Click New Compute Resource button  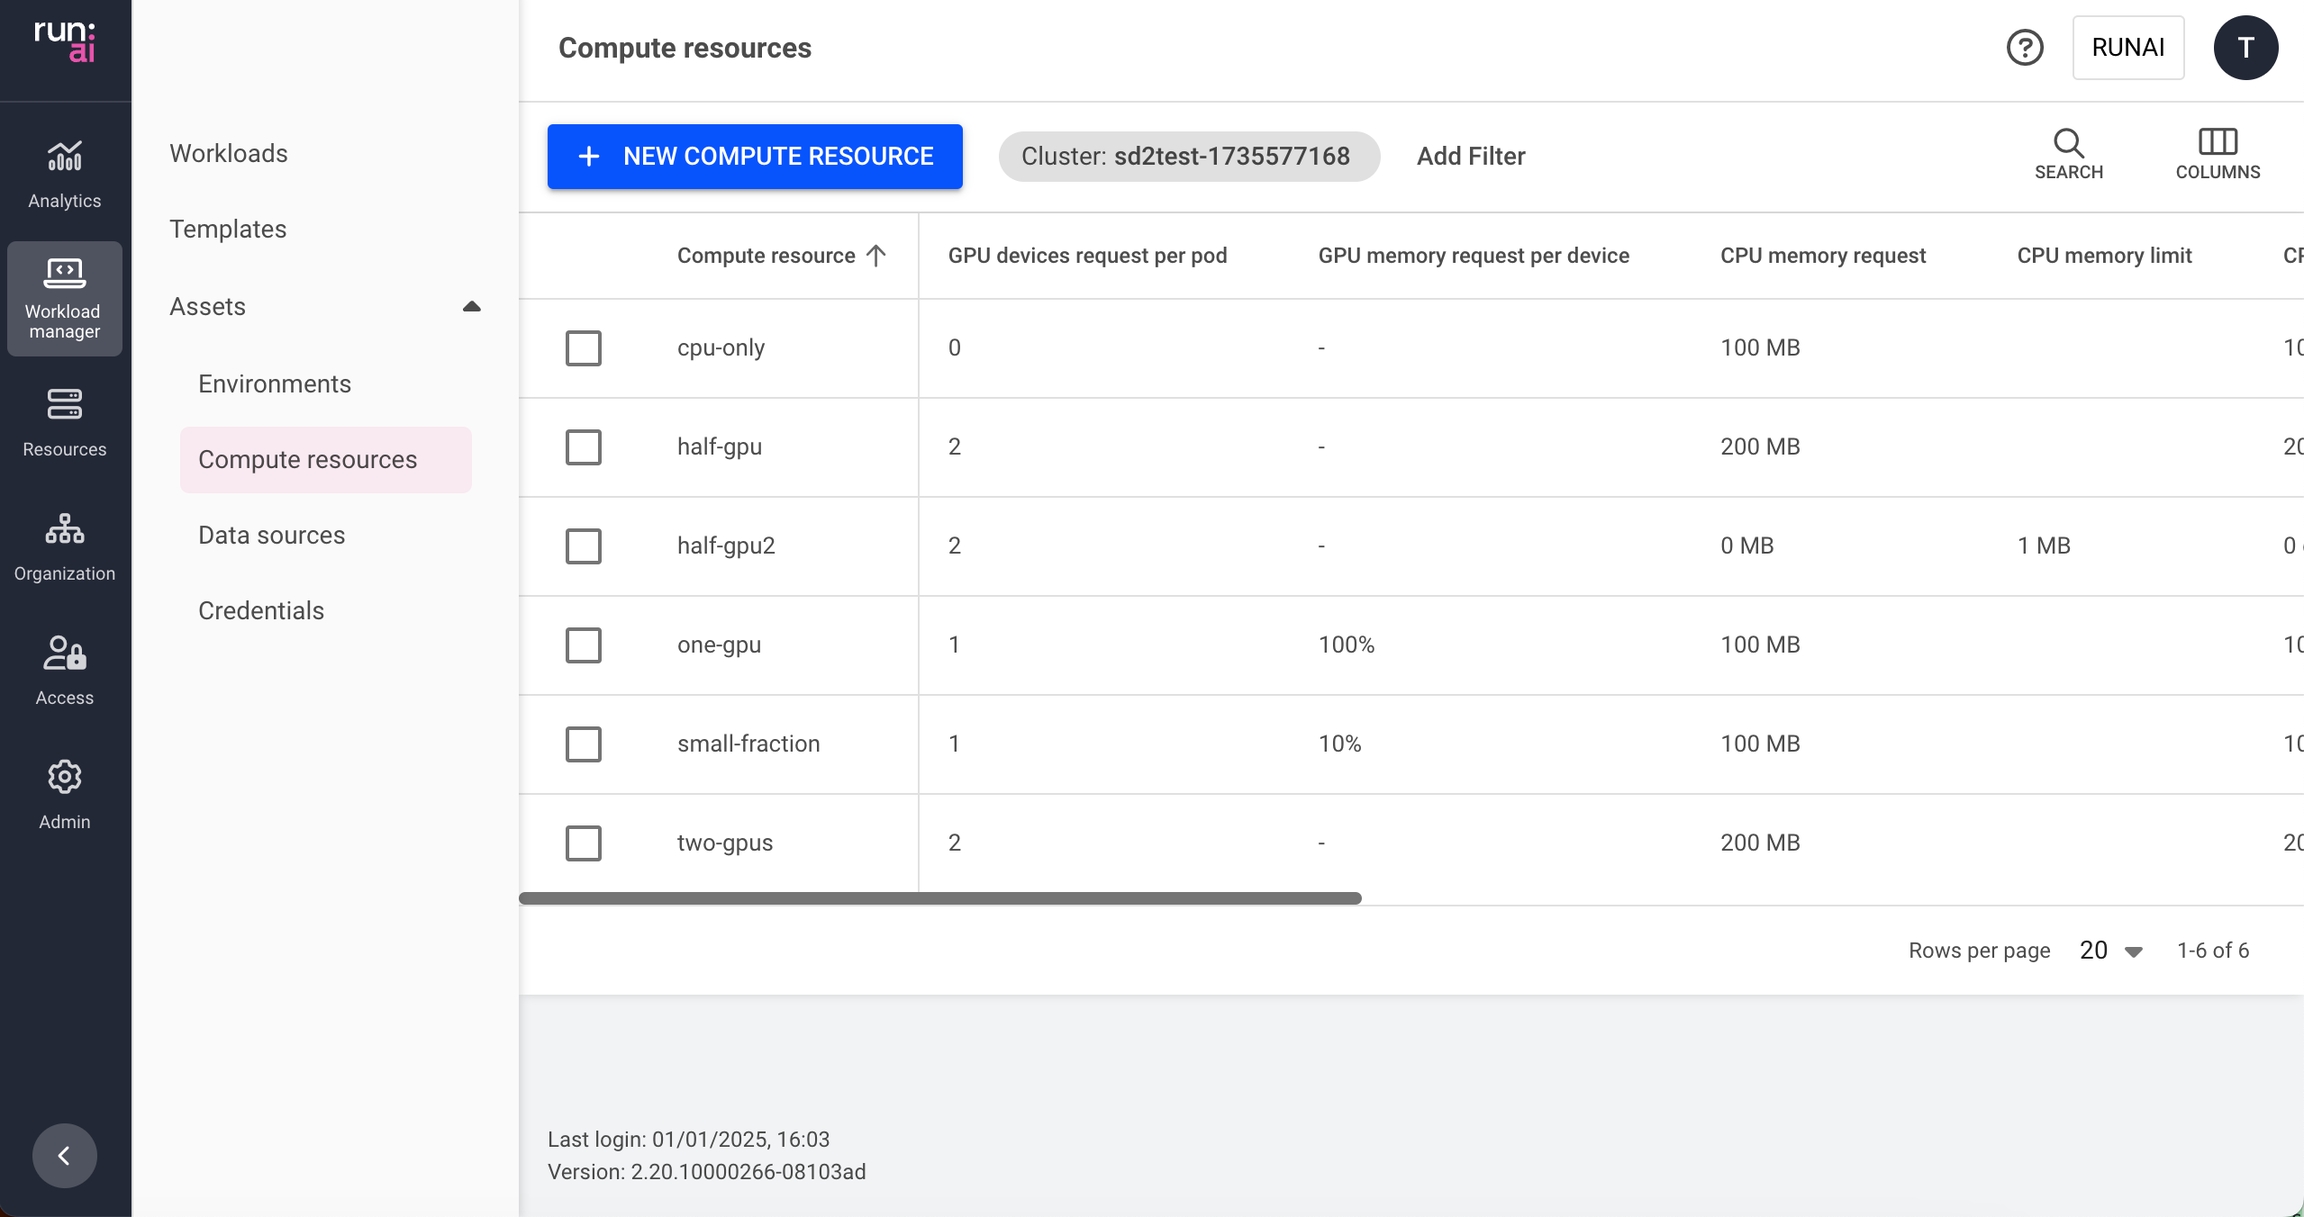[754, 156]
